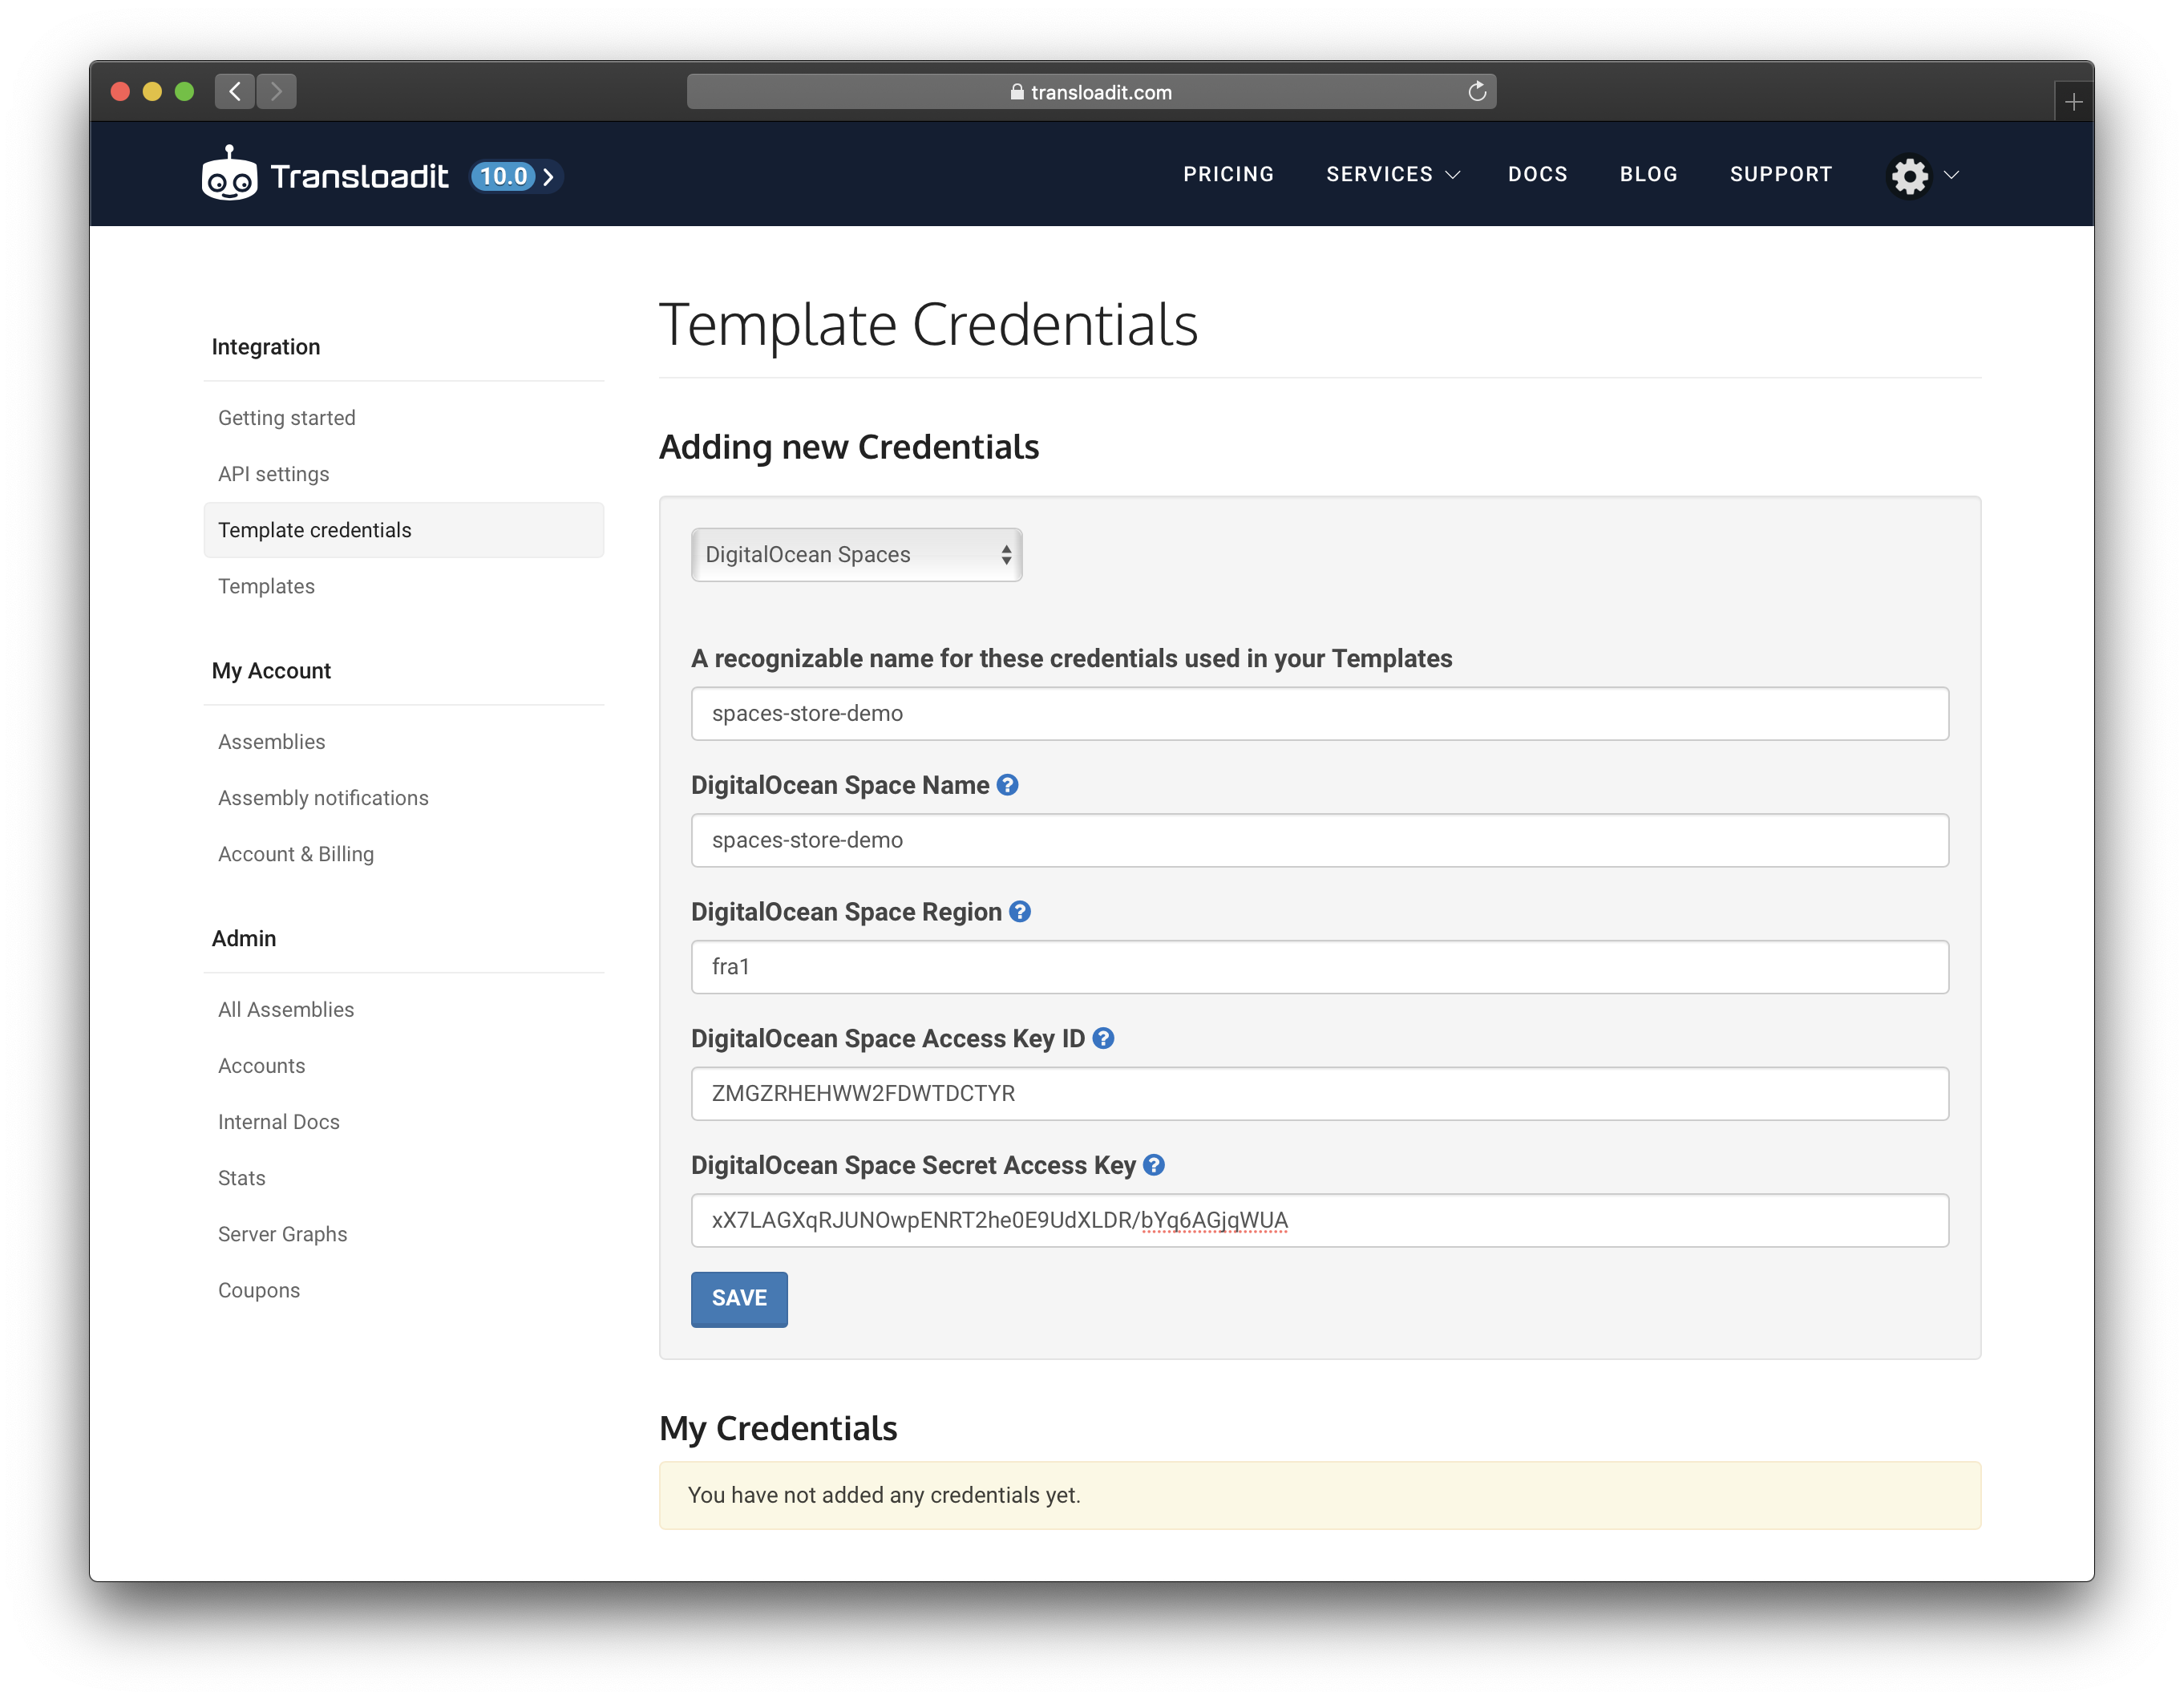
Task: Focus the Space Access Key ID field
Action: (x=1319, y=1093)
